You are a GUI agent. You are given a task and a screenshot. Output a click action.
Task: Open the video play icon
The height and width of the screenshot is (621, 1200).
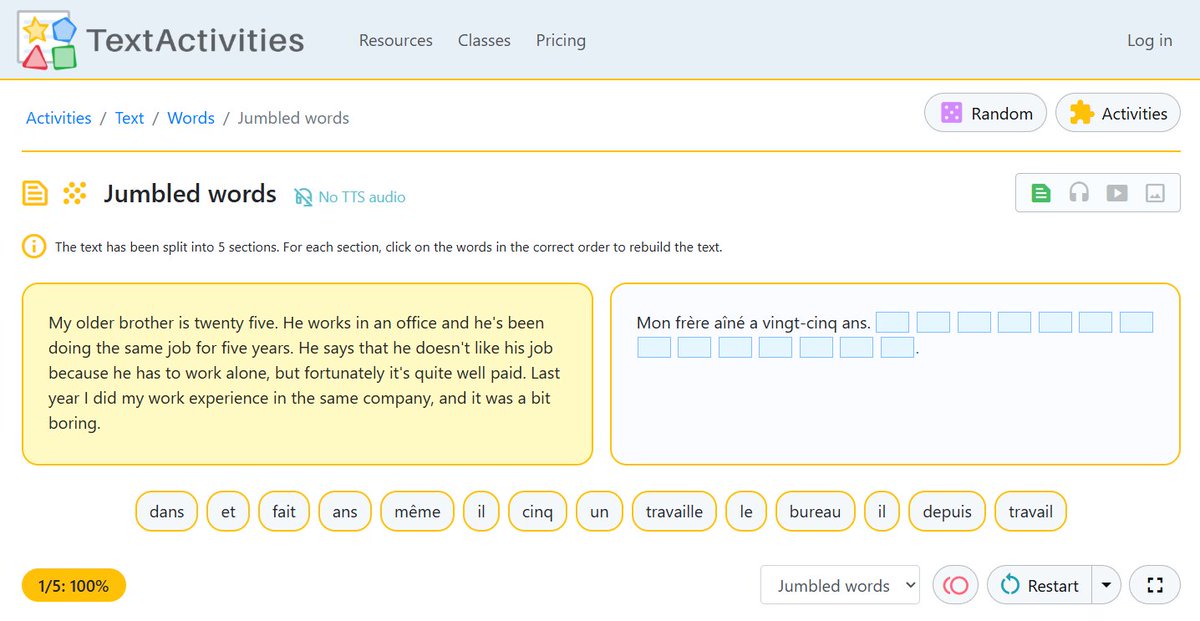pyautogui.click(x=1117, y=192)
